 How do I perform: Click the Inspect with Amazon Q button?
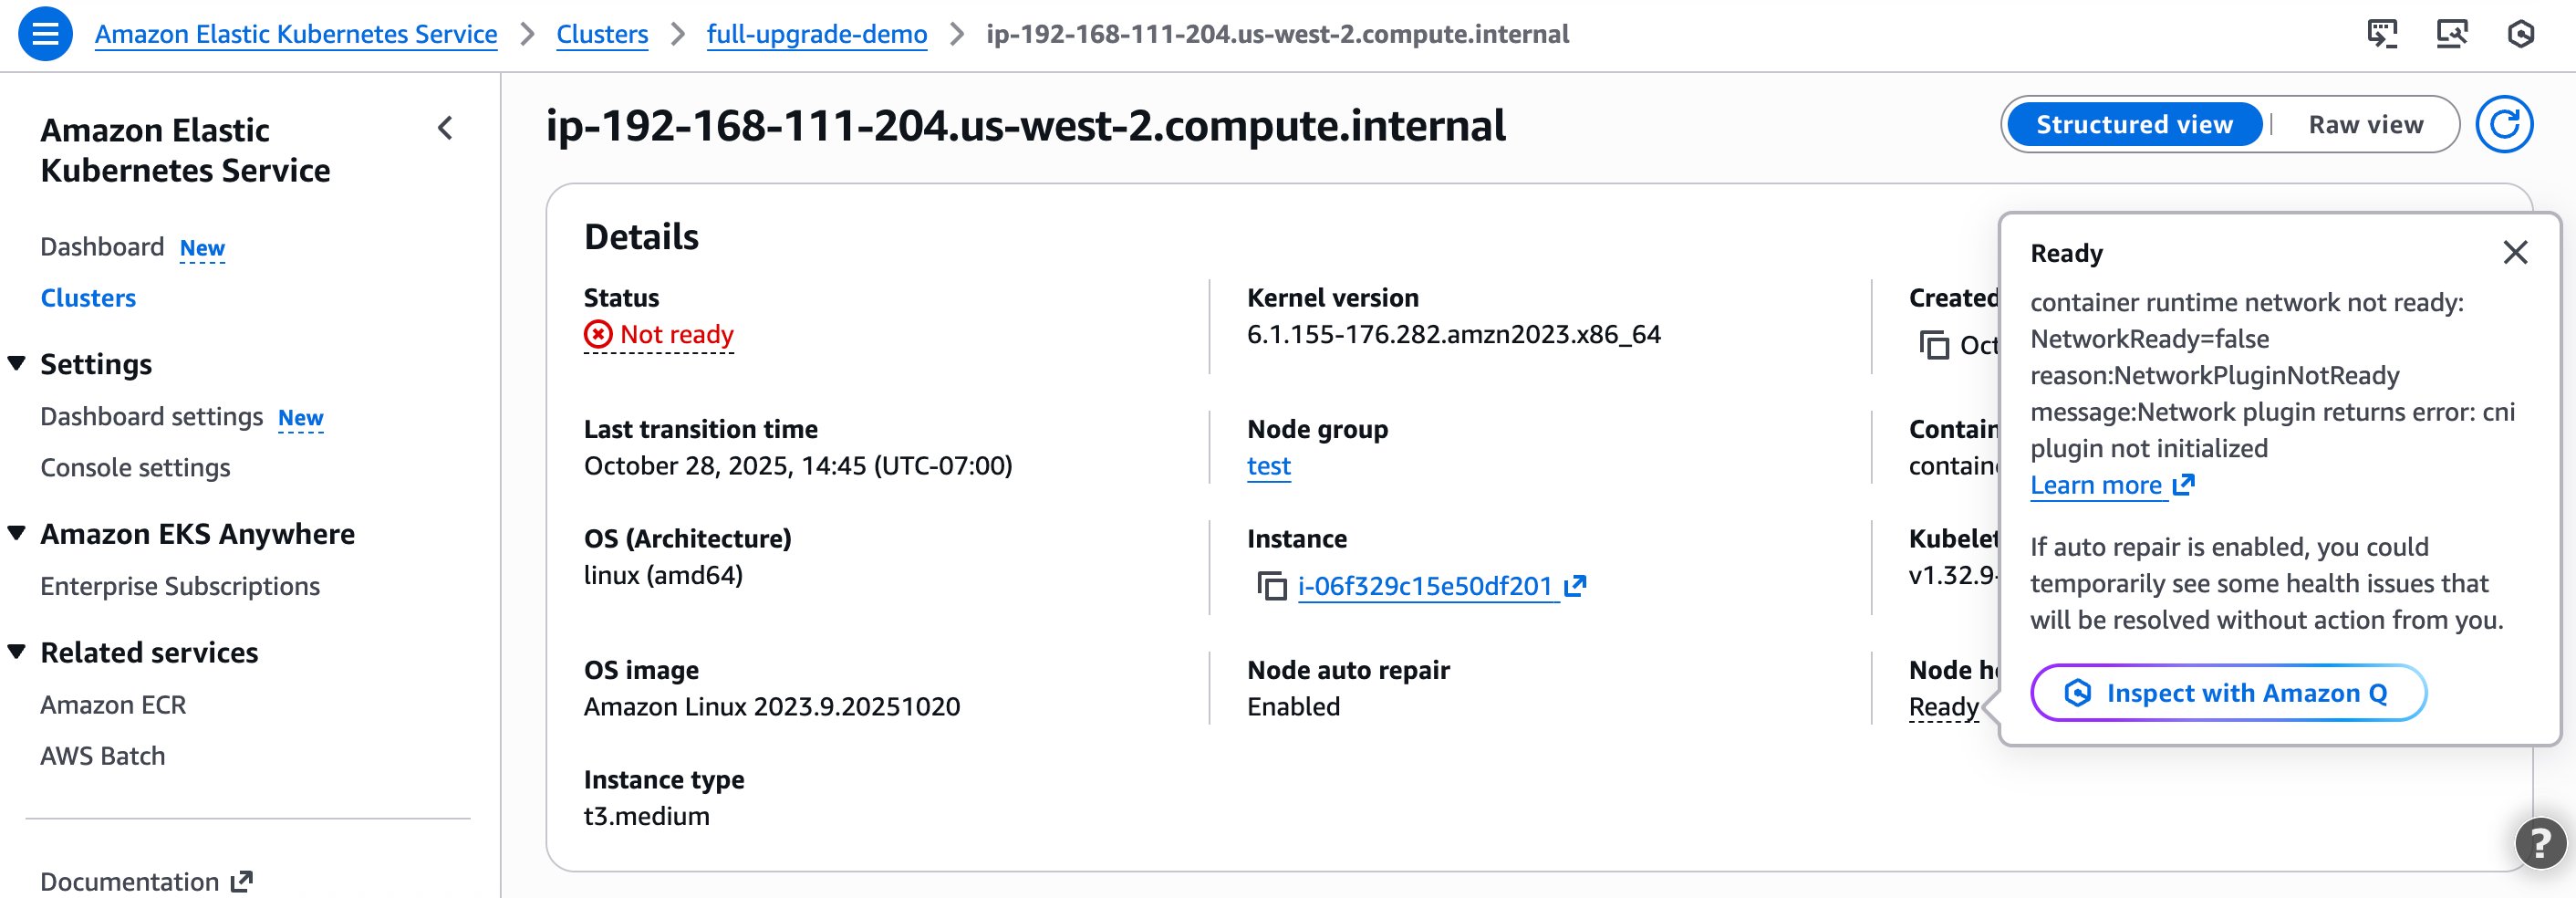[x=2229, y=692]
